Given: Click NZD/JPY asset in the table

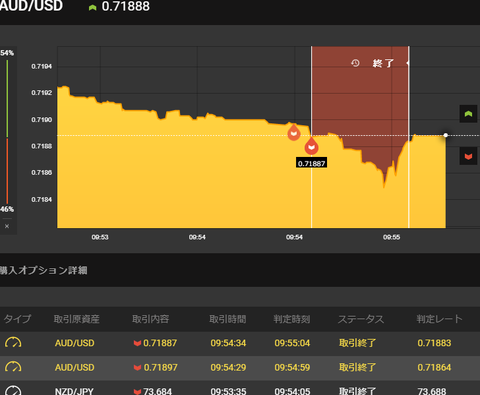Looking at the screenshot, I should [x=74, y=391].
